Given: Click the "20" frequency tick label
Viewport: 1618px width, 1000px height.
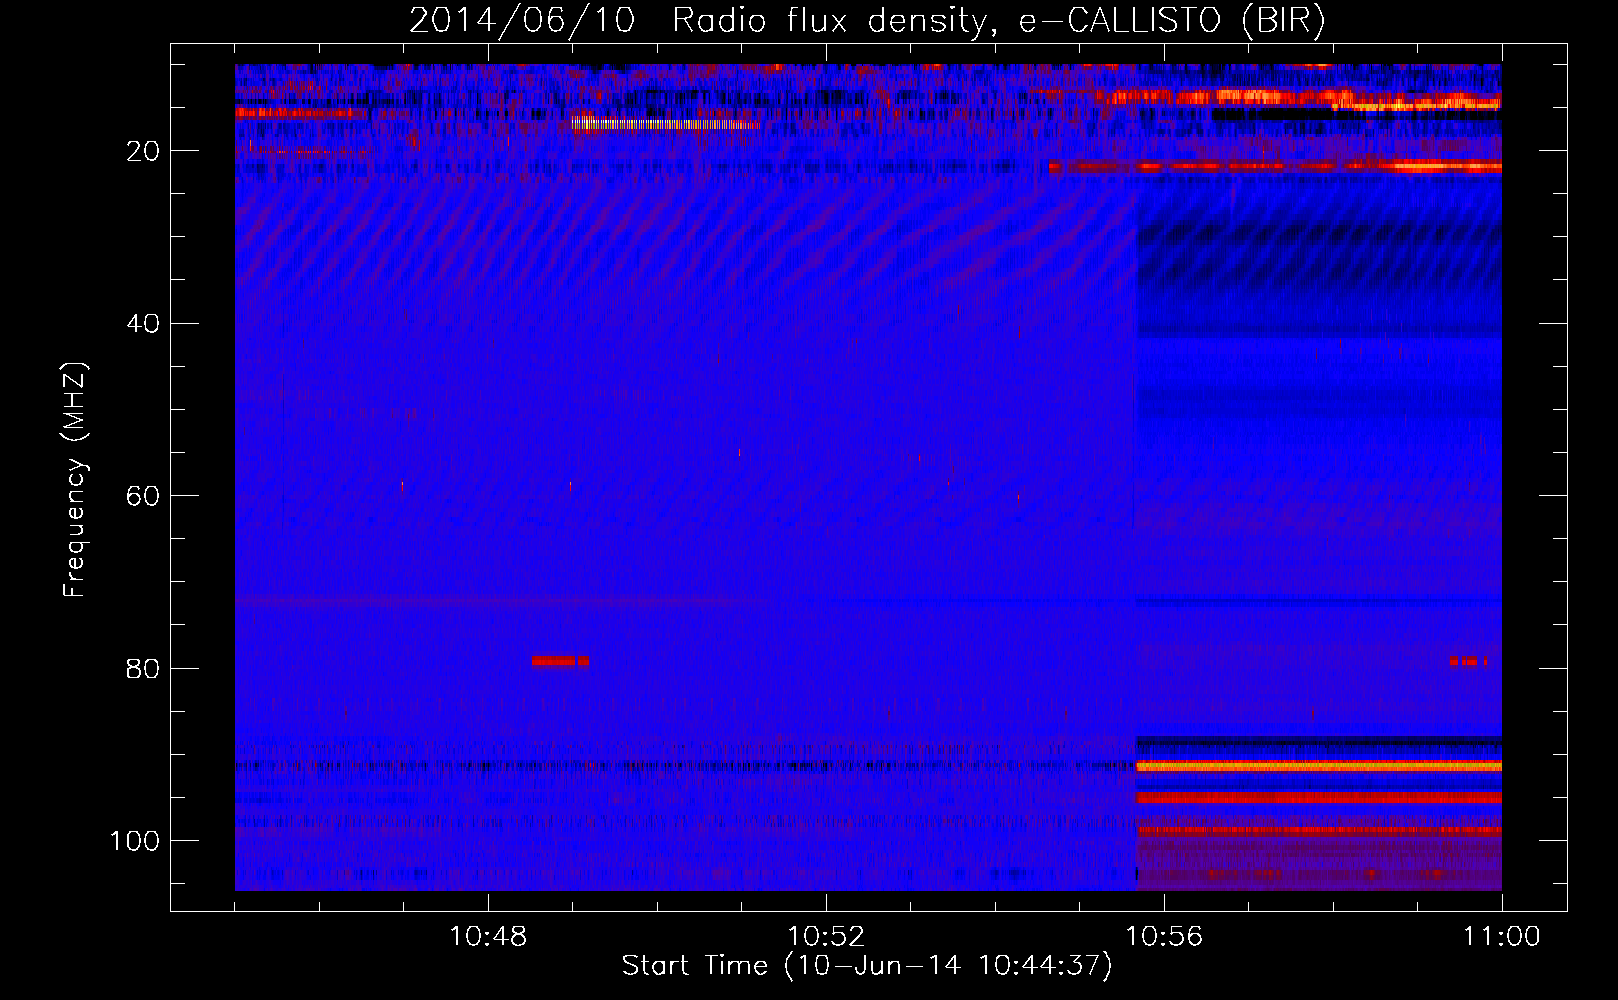Looking at the screenshot, I should [x=143, y=151].
